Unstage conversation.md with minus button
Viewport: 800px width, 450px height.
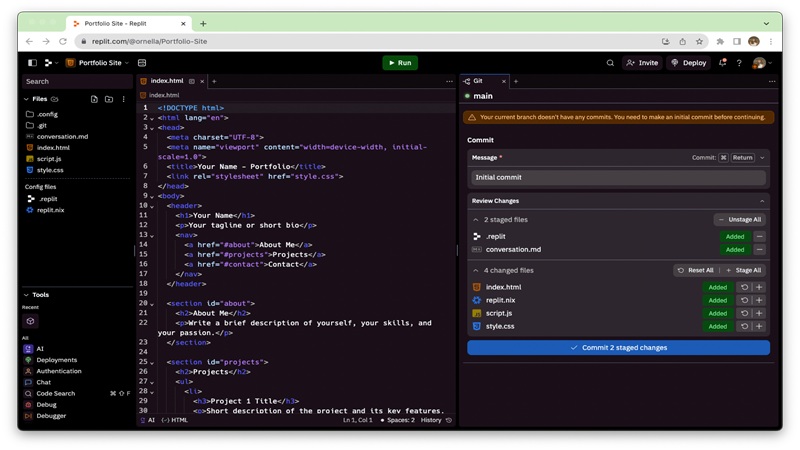(x=759, y=250)
